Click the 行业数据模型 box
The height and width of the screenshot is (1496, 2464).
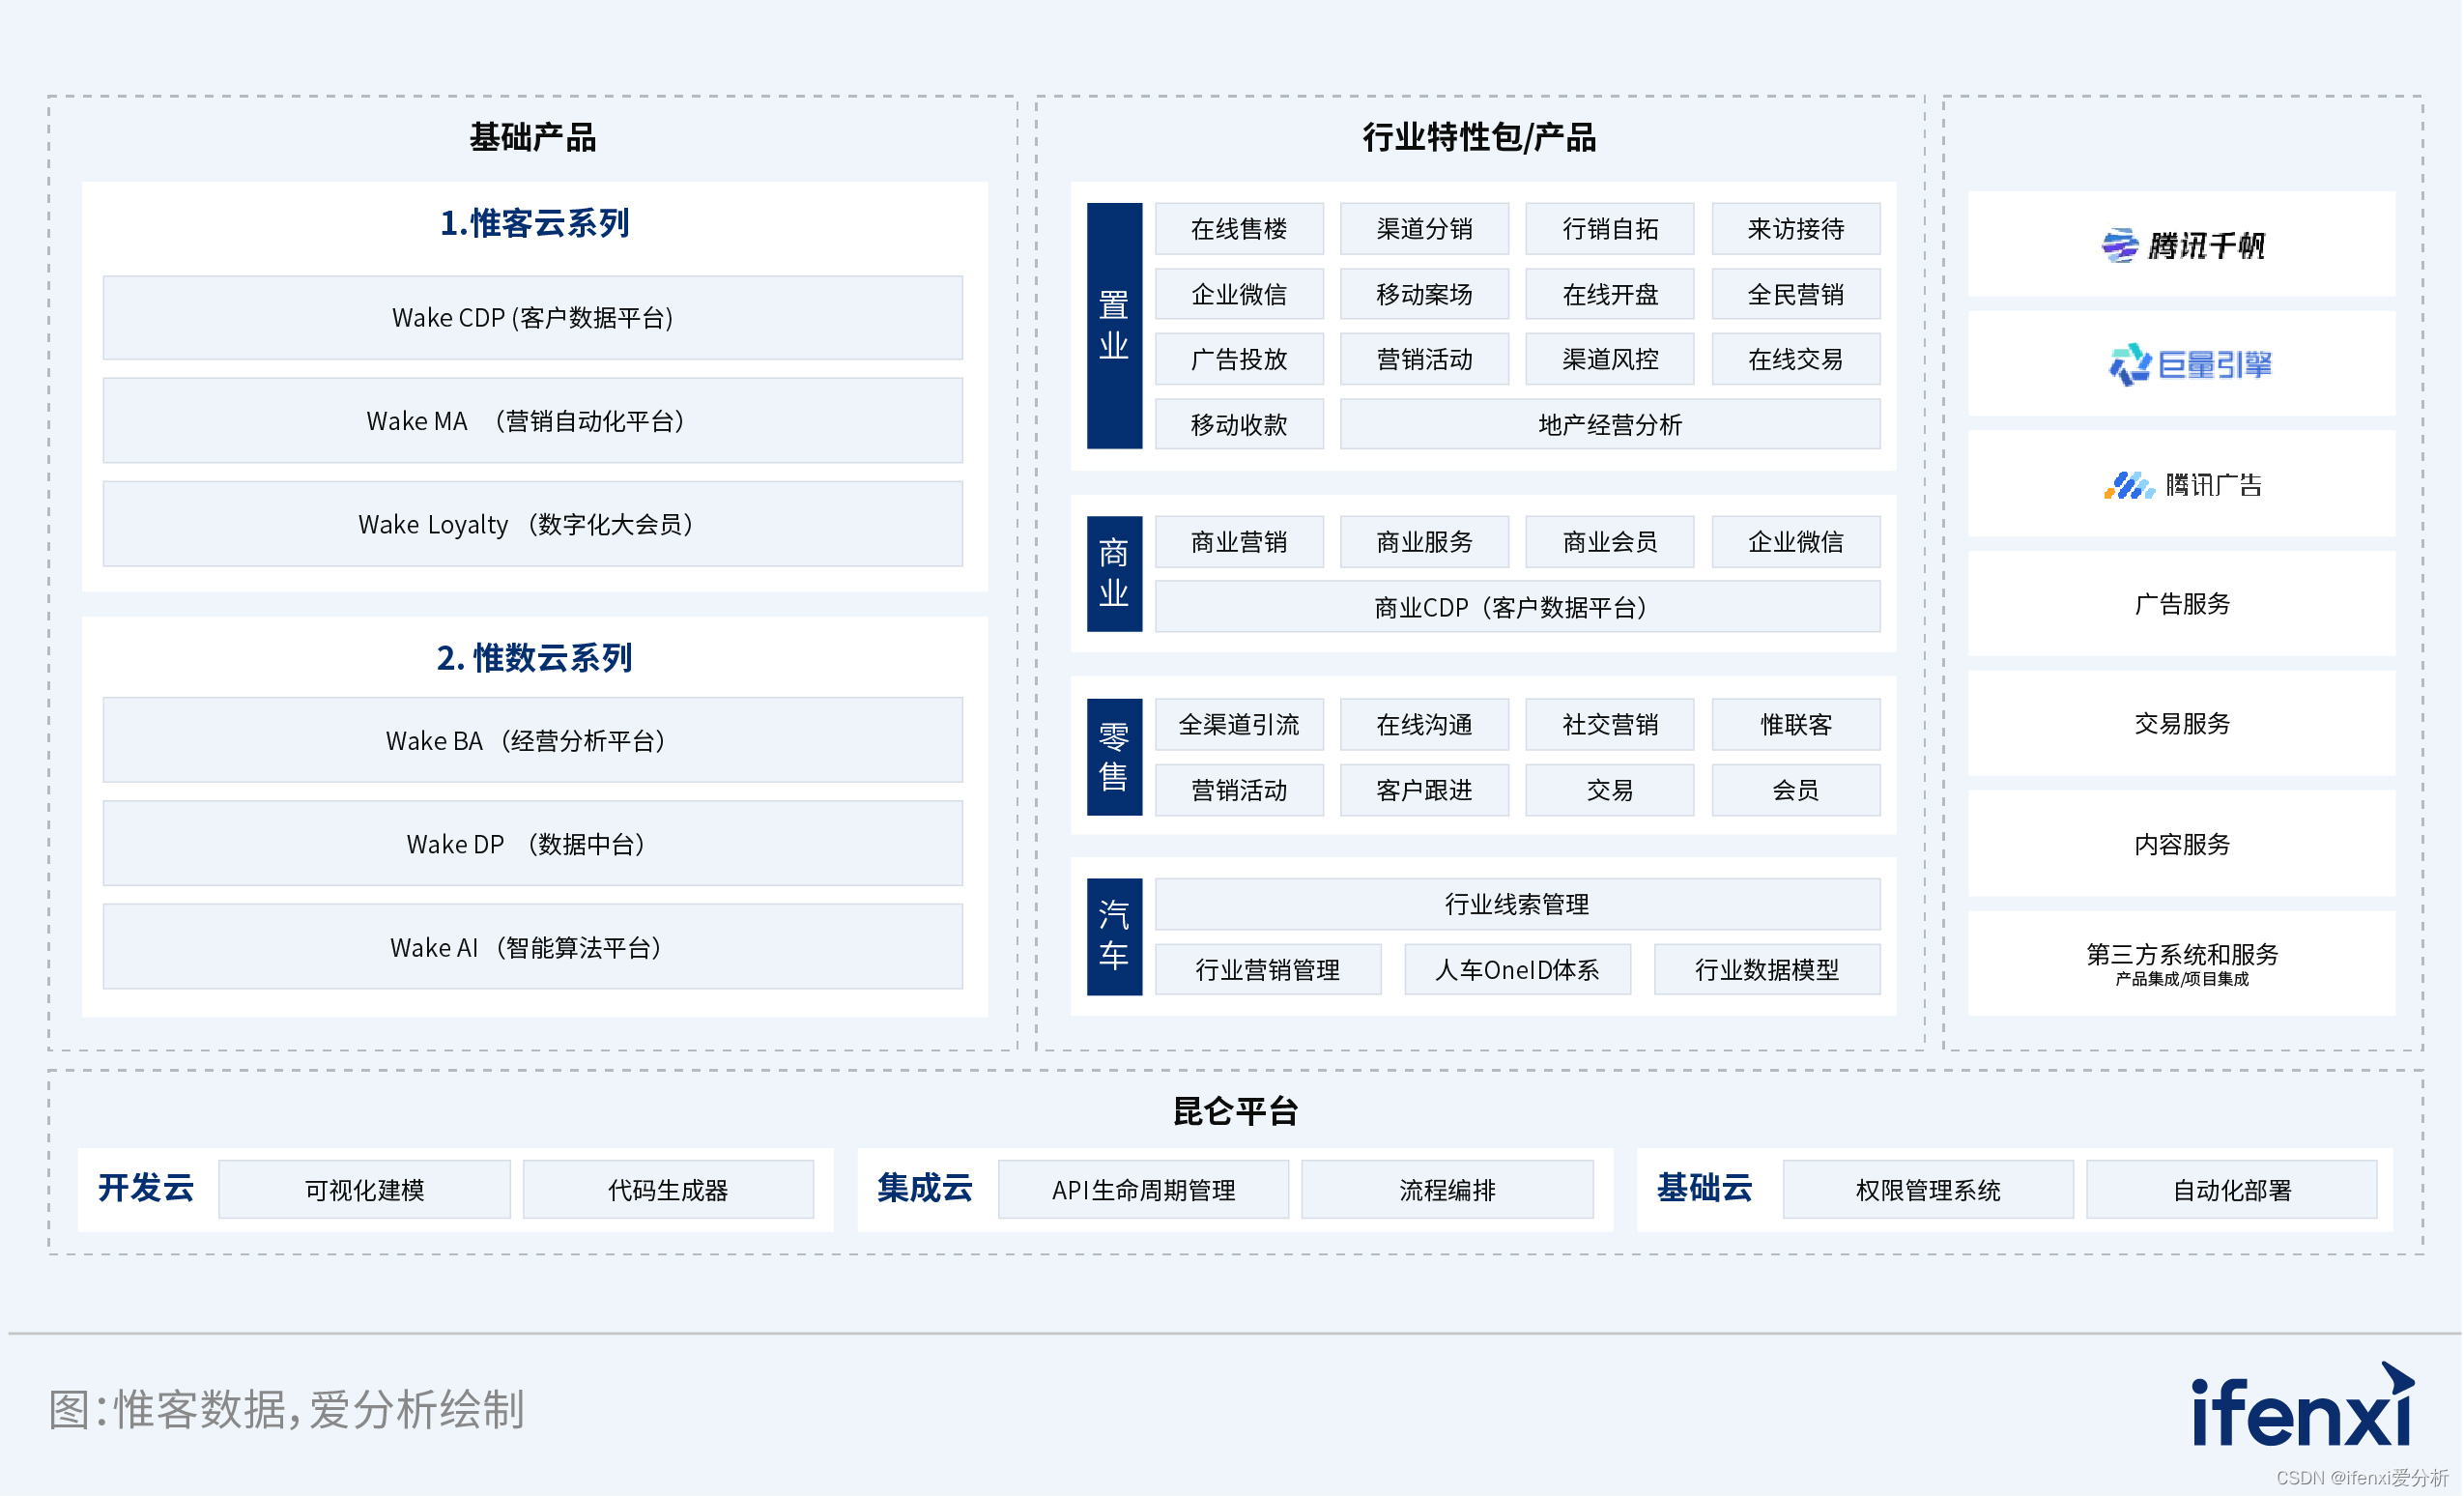[x=1767, y=969]
